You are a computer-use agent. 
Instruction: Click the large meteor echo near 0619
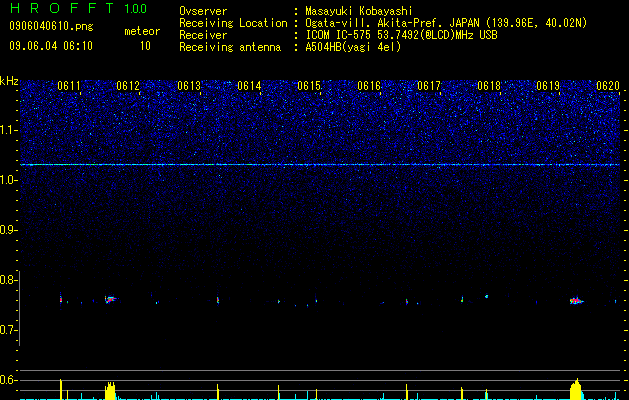point(577,301)
